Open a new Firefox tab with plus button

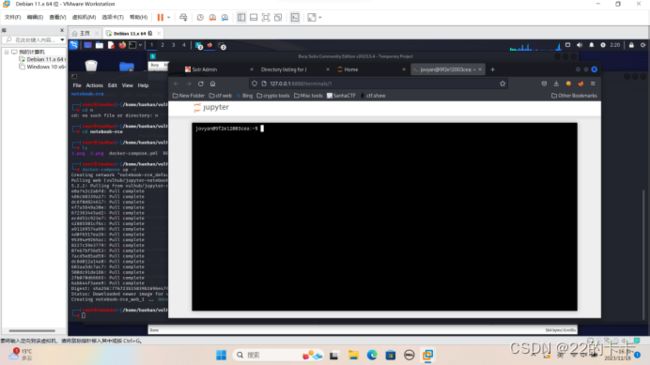(492, 70)
